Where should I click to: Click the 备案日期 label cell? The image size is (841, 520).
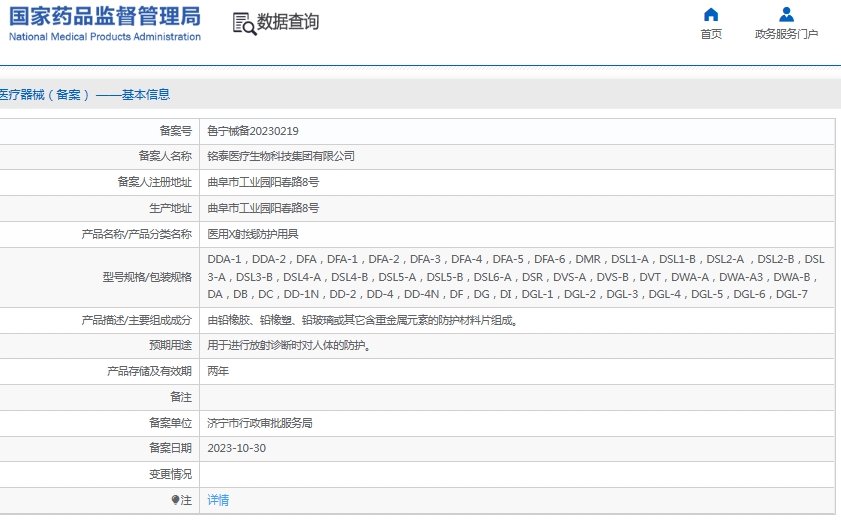[x=100, y=448]
